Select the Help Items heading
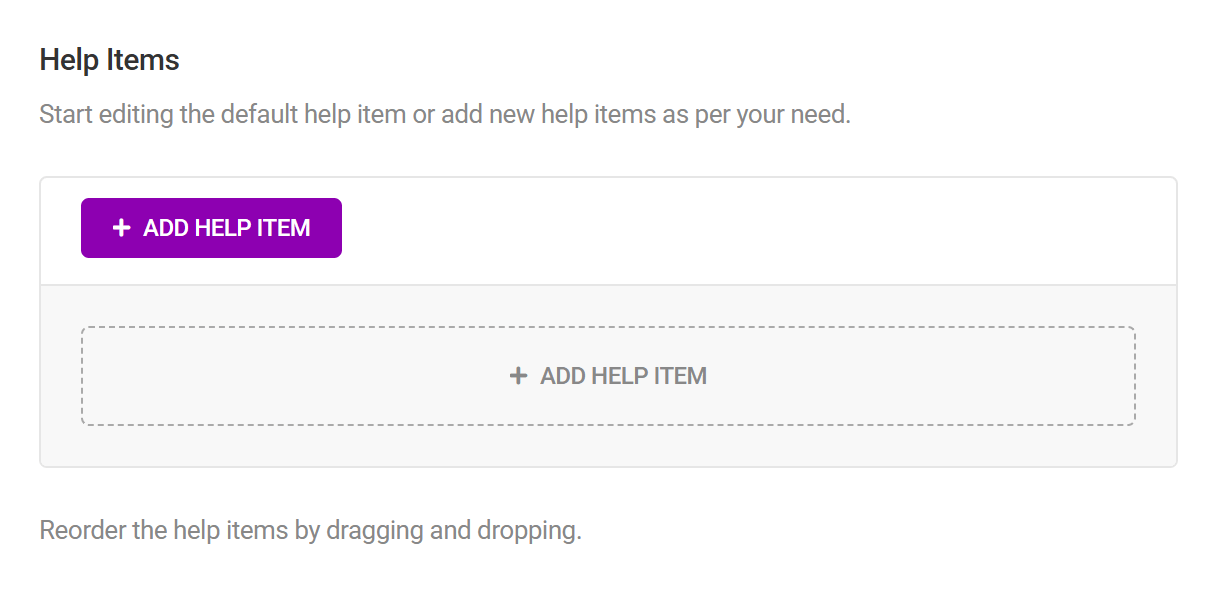 pyautogui.click(x=108, y=59)
